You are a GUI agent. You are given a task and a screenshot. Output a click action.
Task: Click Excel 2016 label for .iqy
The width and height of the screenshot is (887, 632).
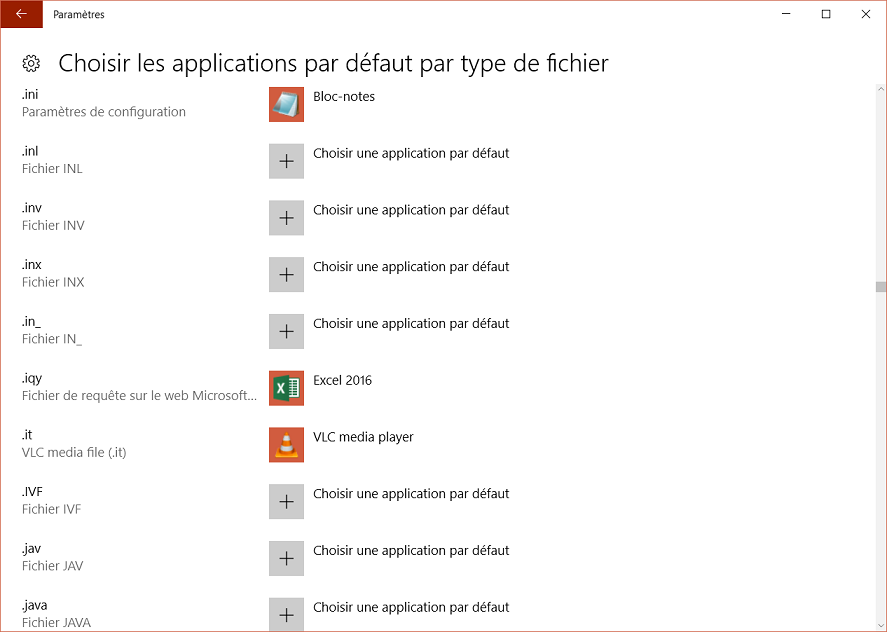[x=342, y=380]
